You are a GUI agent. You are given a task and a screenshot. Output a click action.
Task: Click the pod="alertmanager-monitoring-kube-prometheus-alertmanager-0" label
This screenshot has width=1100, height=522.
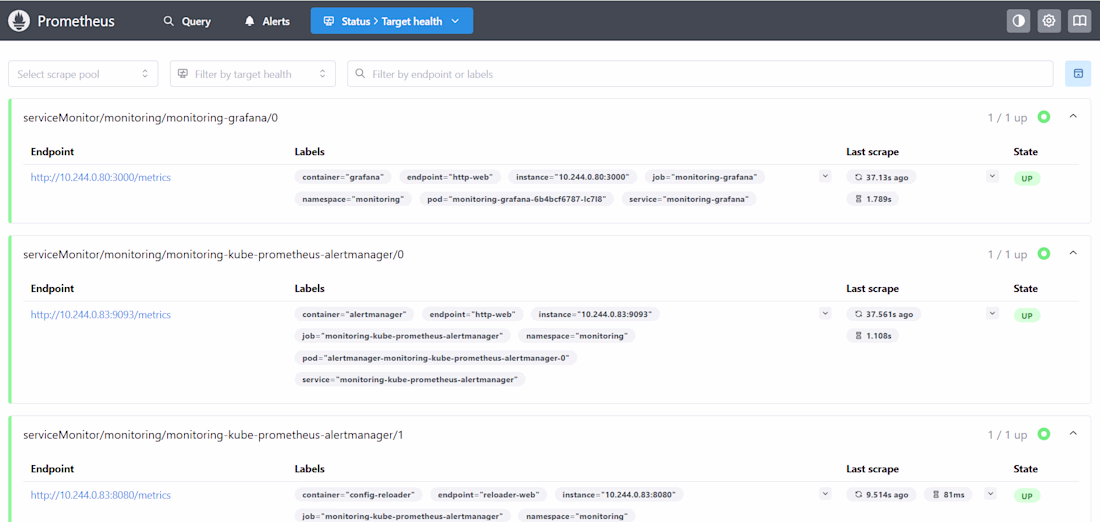436,358
